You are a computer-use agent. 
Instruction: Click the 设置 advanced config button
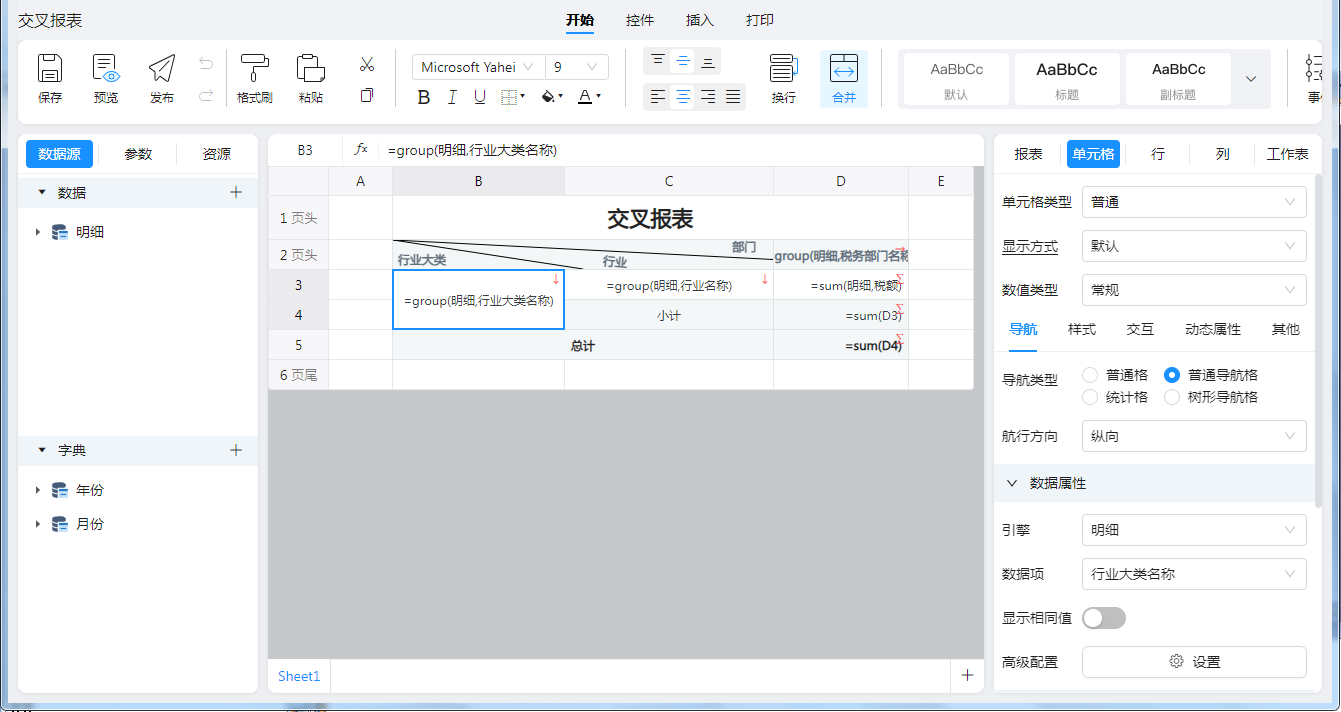1194,662
